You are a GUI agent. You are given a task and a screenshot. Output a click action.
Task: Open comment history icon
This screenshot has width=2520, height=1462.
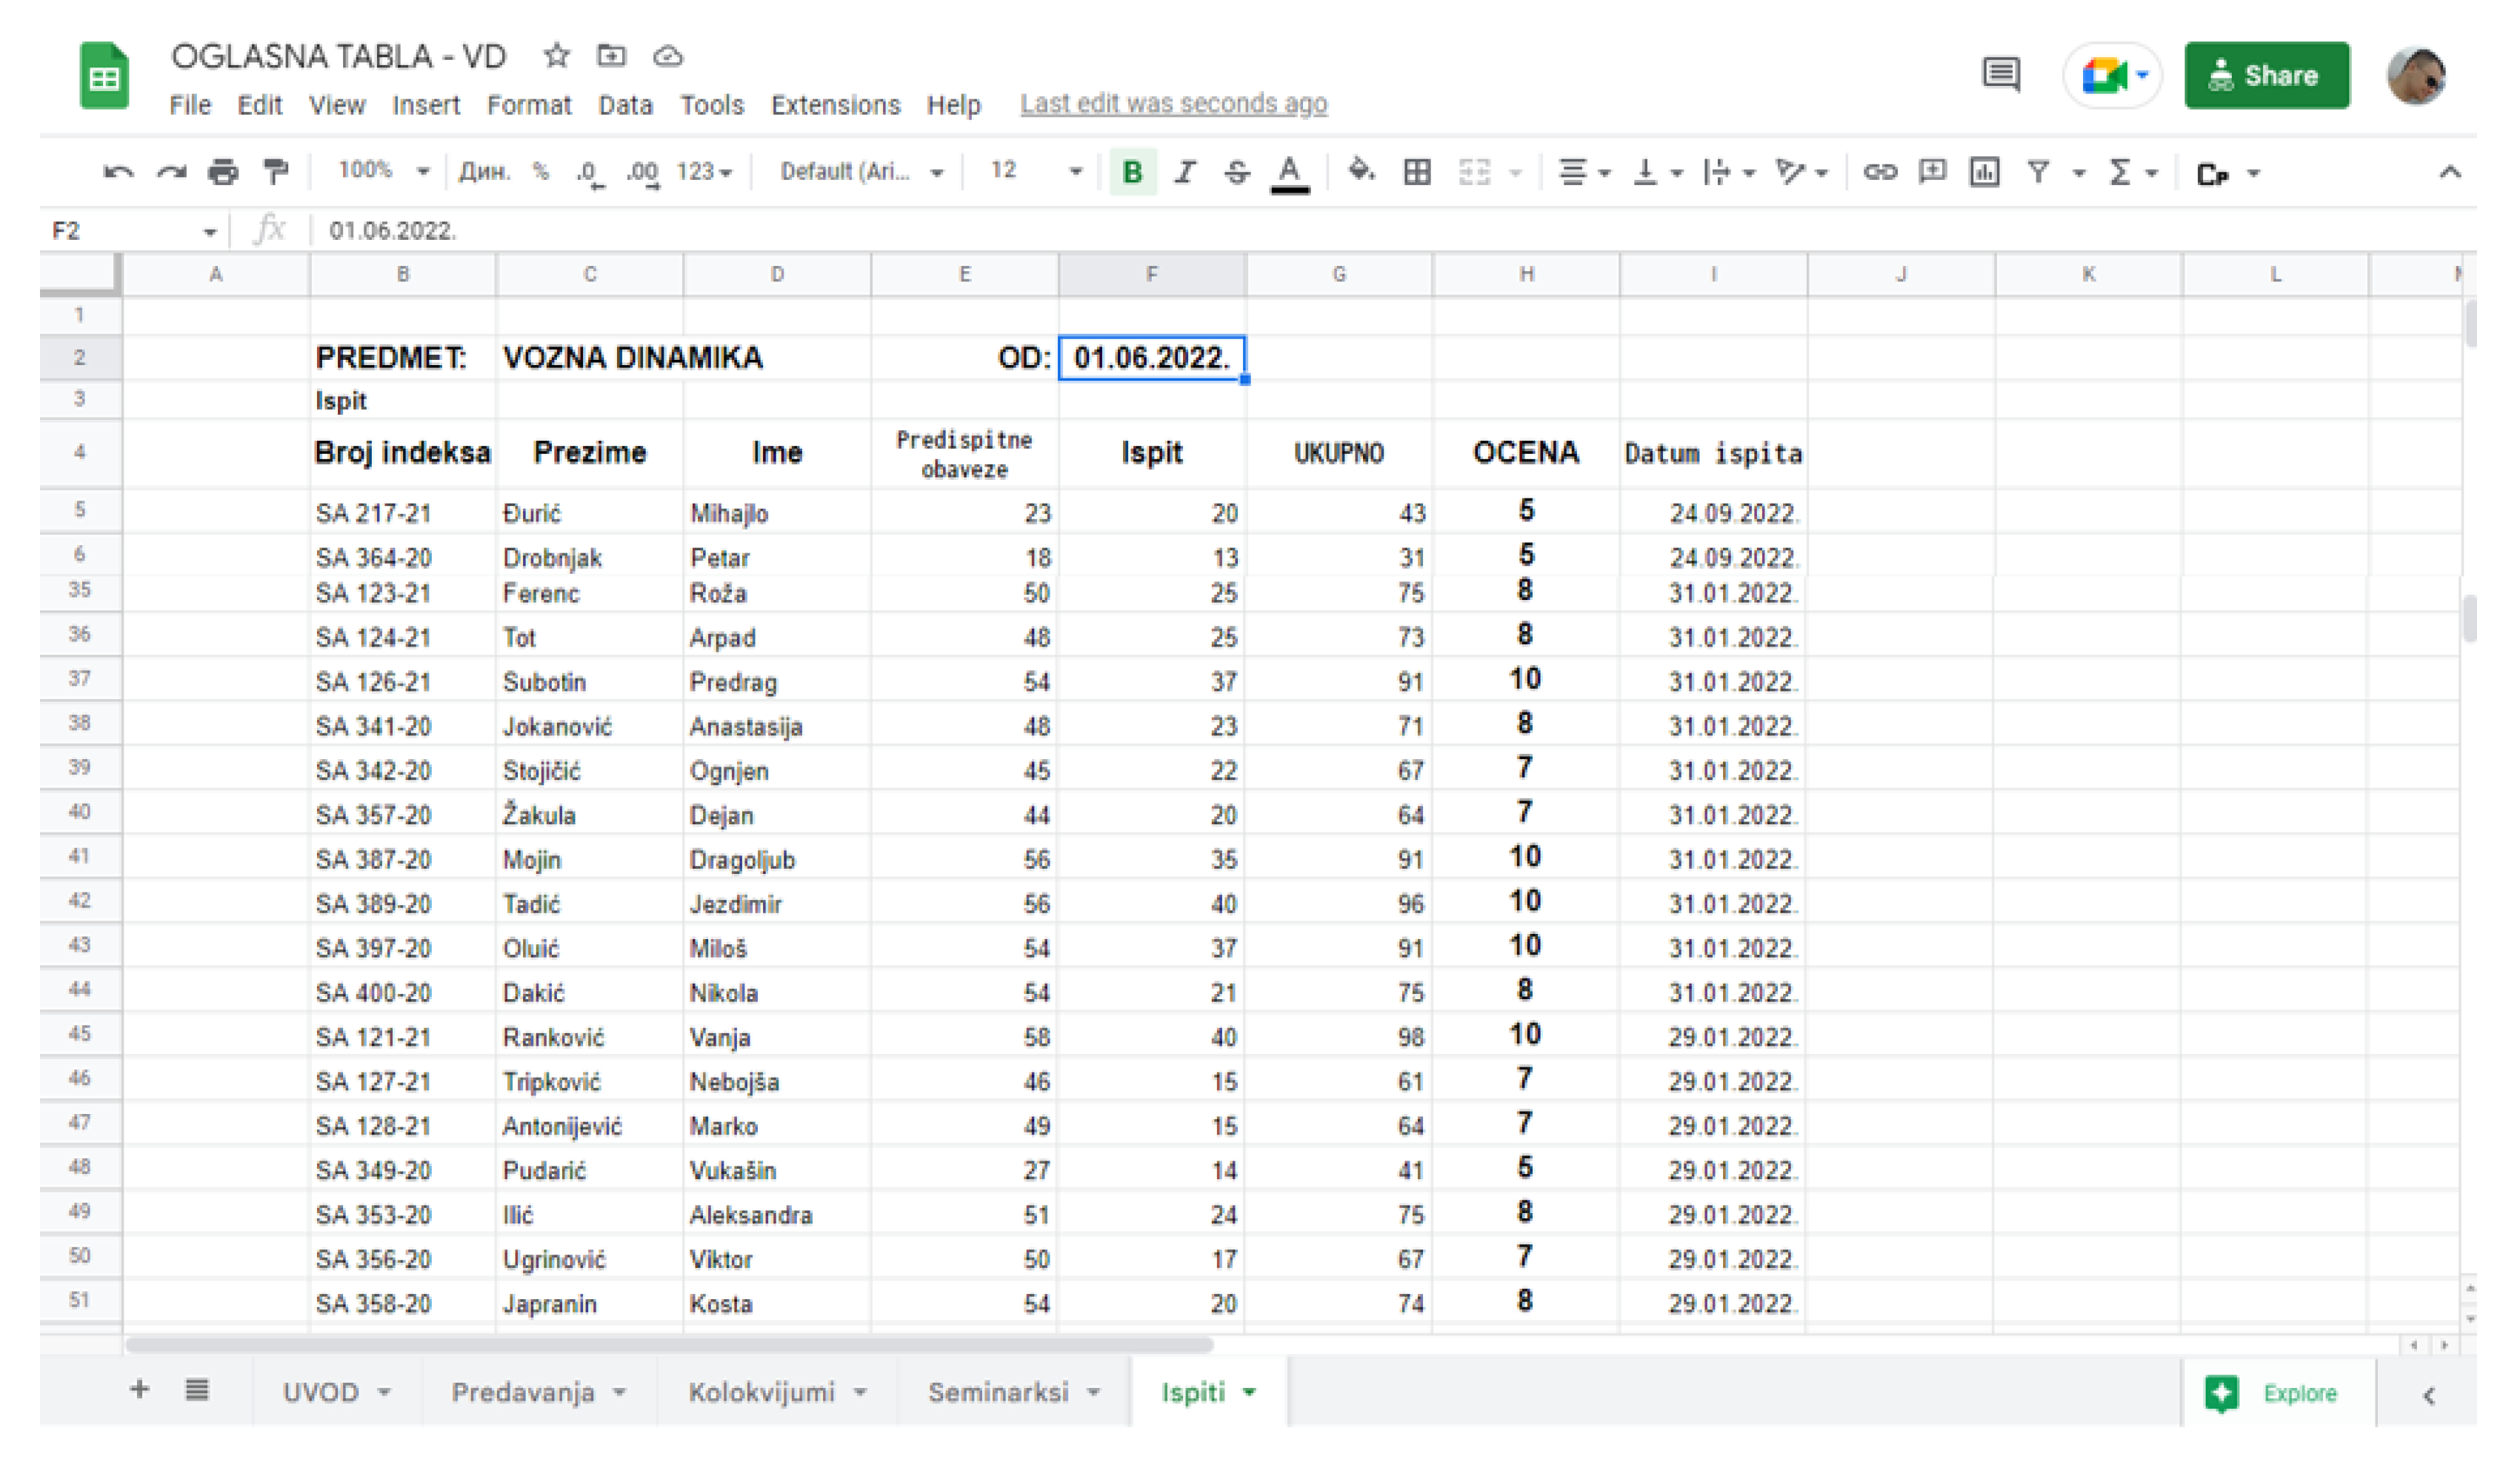[2001, 75]
